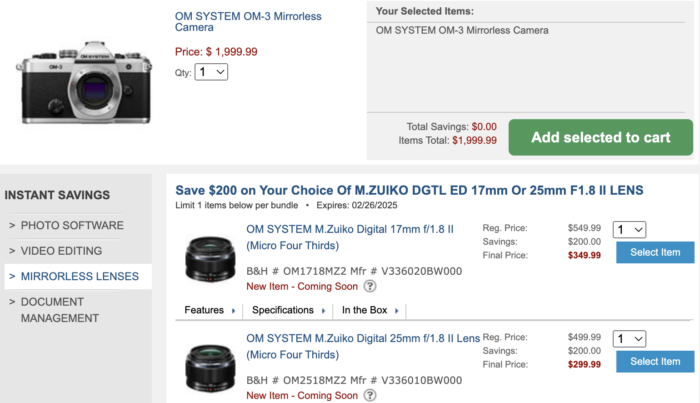Add selected items to cart
Image resolution: width=700 pixels, height=403 pixels.
coord(600,138)
